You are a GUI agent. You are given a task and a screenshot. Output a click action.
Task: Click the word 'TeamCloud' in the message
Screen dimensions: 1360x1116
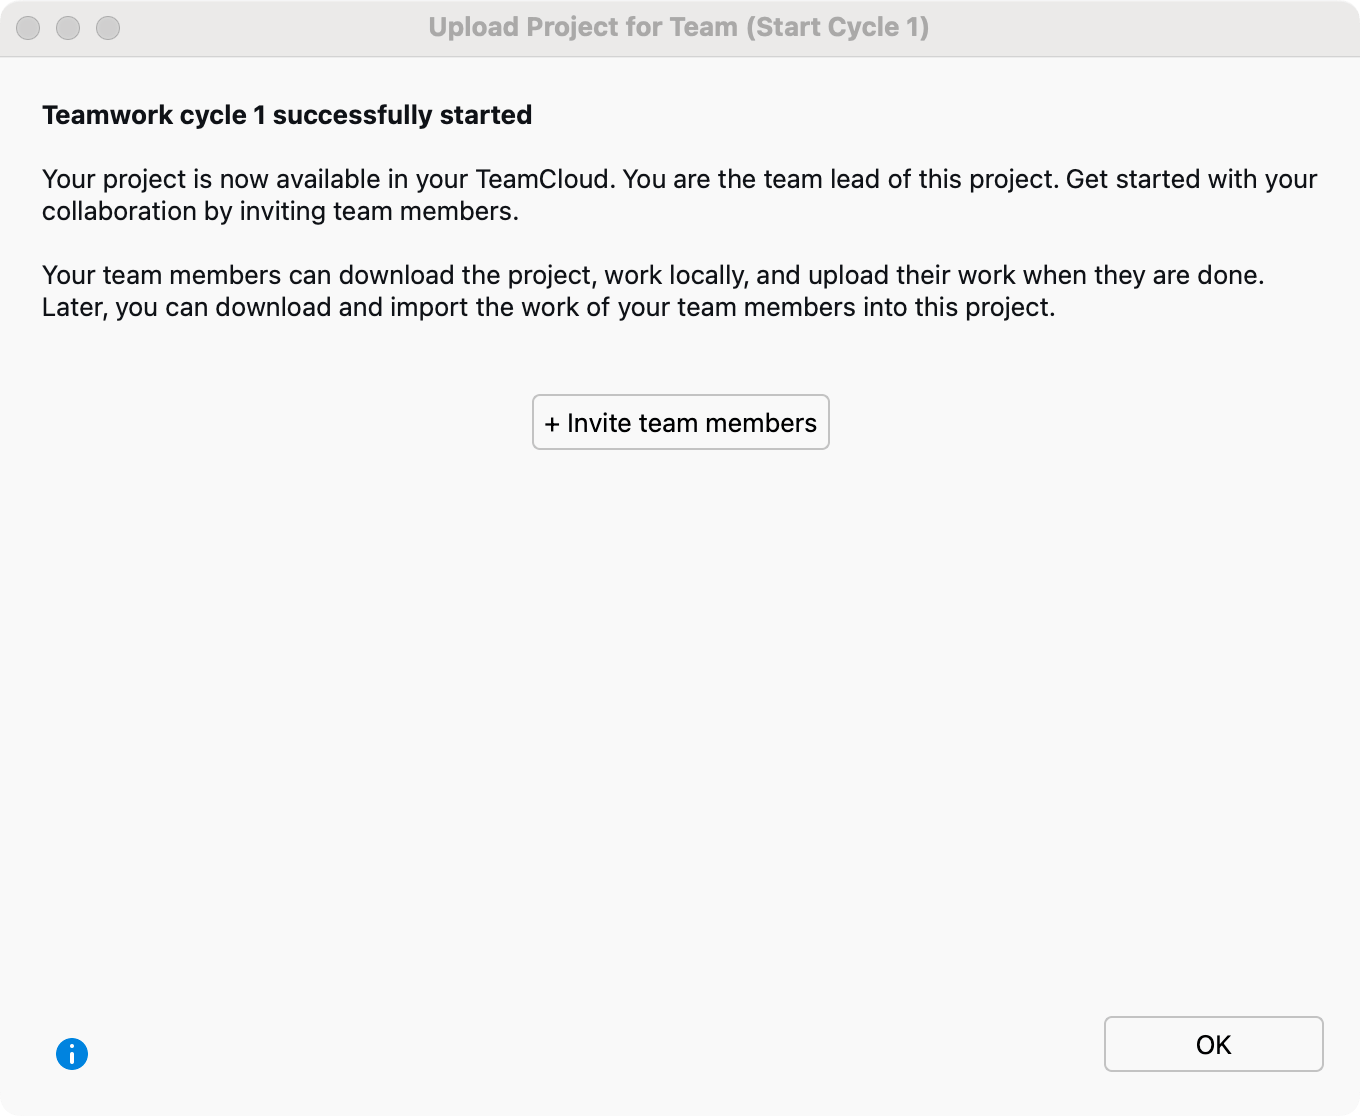(x=542, y=179)
